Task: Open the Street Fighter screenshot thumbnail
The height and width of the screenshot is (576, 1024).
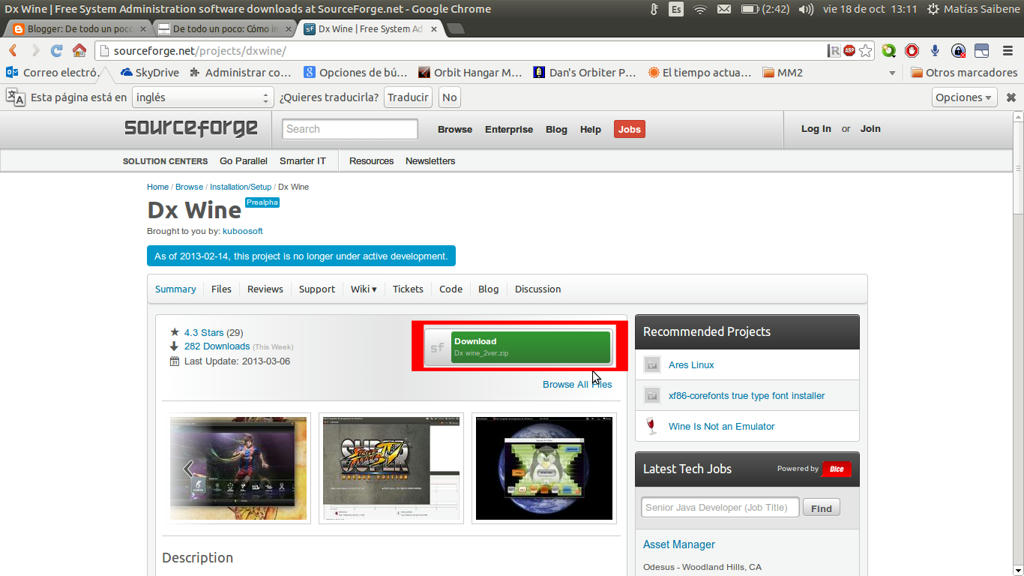Action: pyautogui.click(x=391, y=468)
